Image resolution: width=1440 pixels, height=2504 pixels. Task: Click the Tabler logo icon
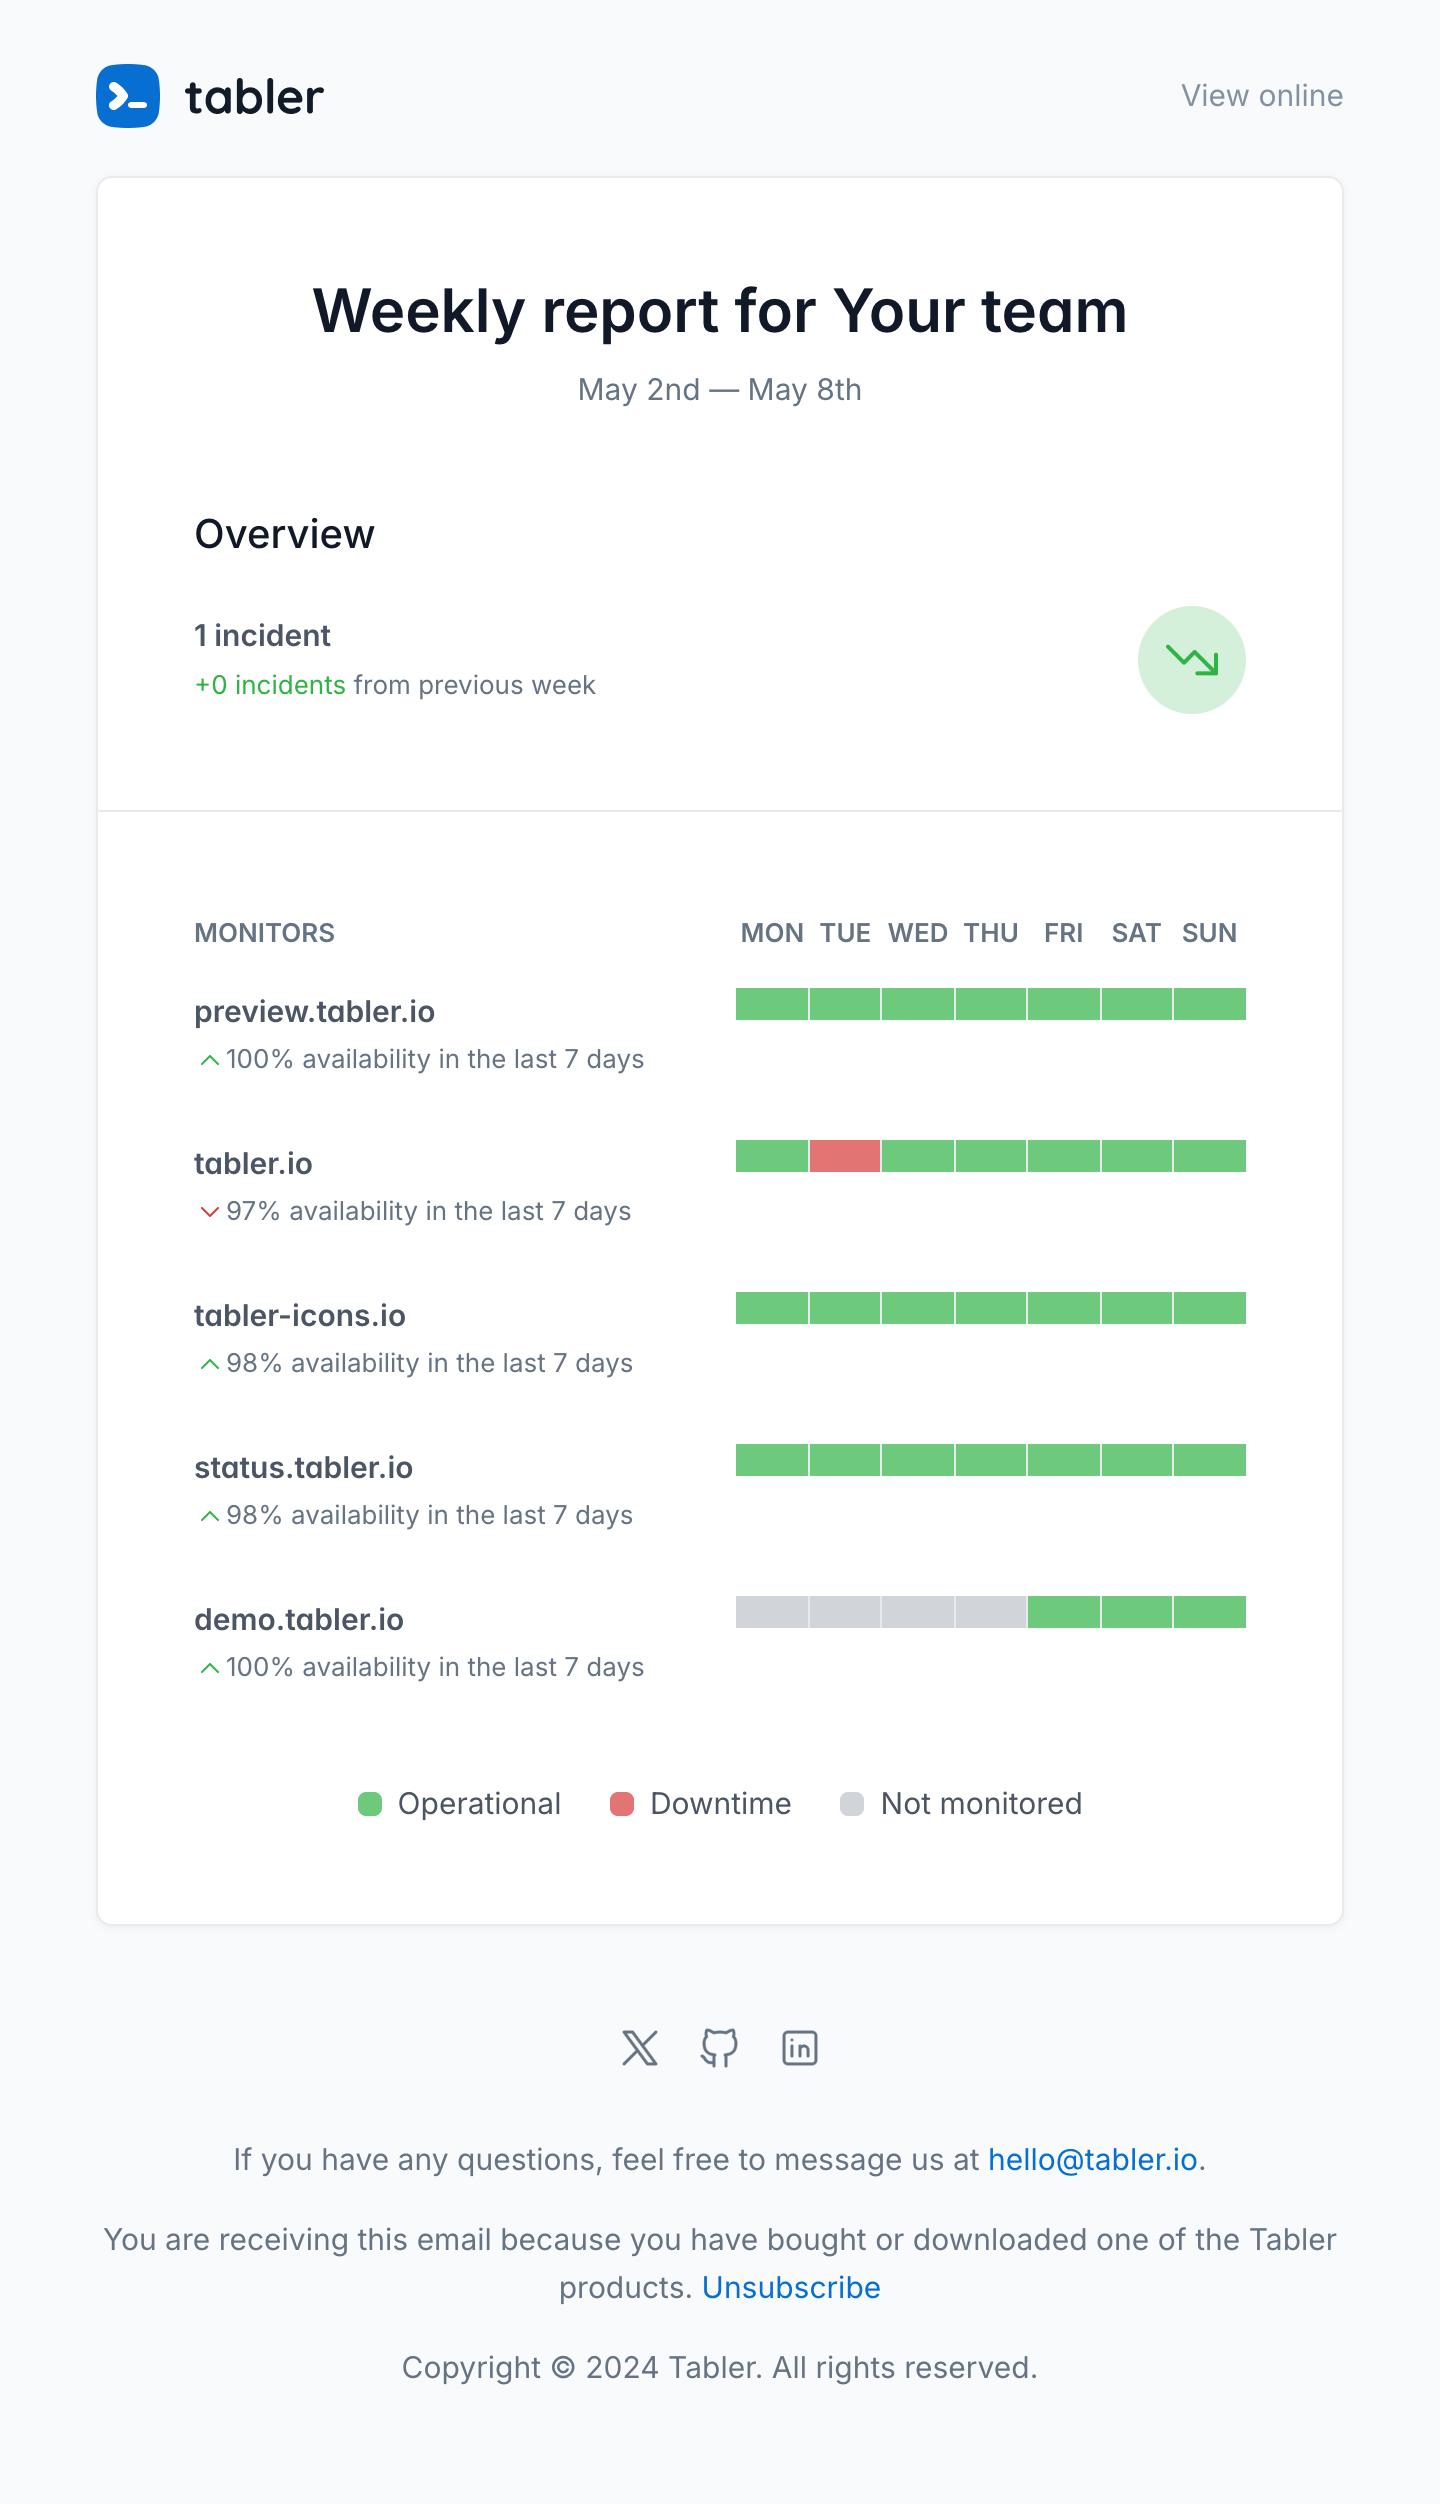128,96
